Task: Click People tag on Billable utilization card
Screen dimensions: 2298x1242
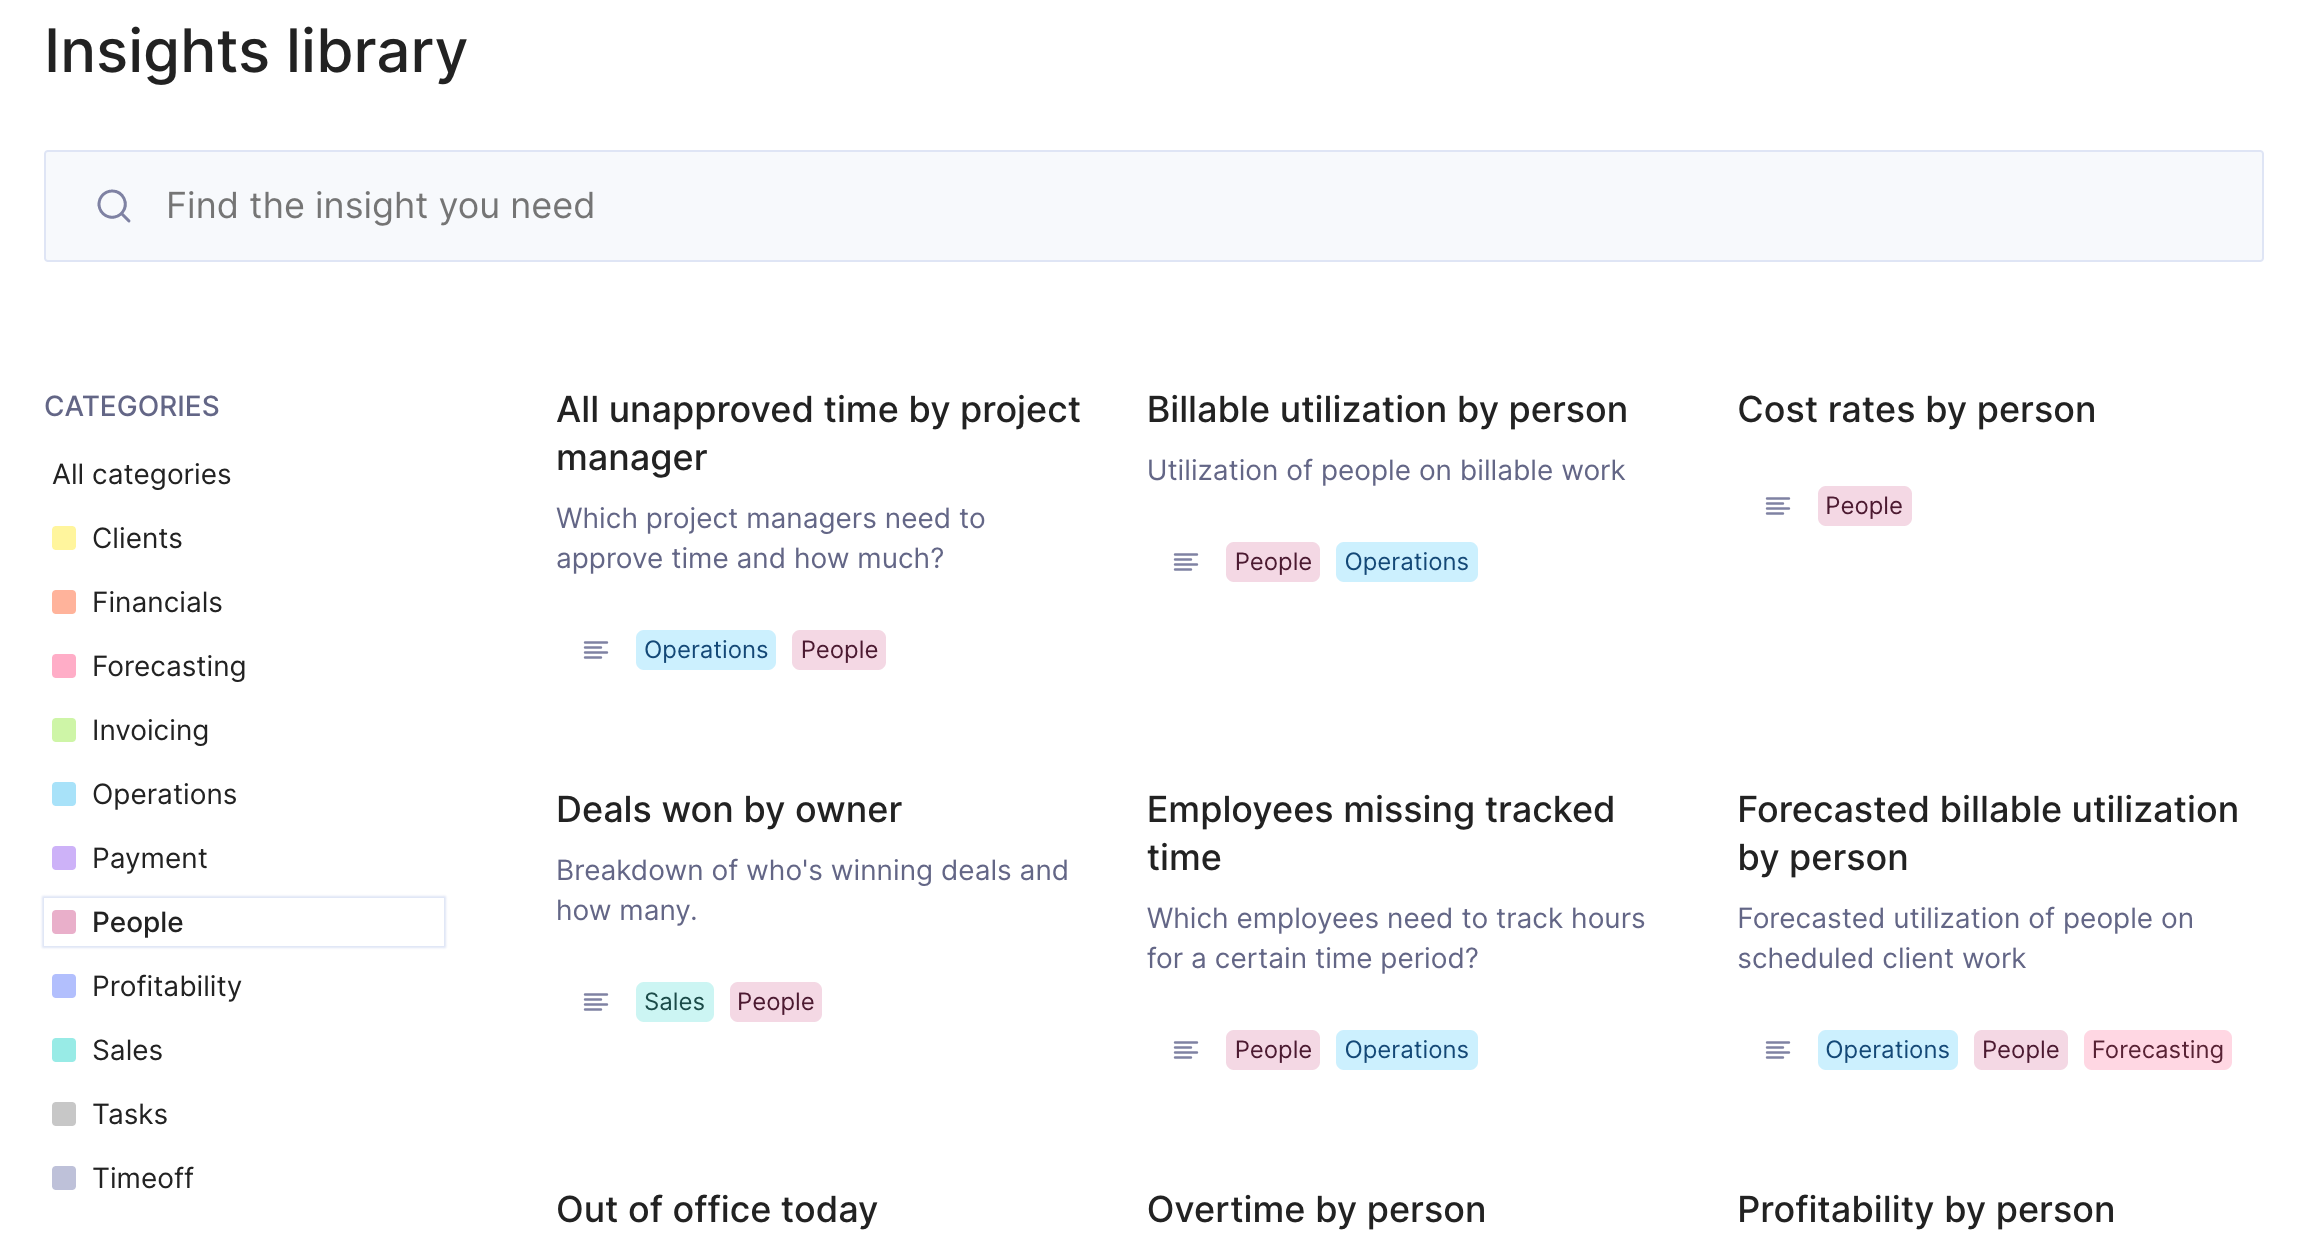Action: [1273, 562]
